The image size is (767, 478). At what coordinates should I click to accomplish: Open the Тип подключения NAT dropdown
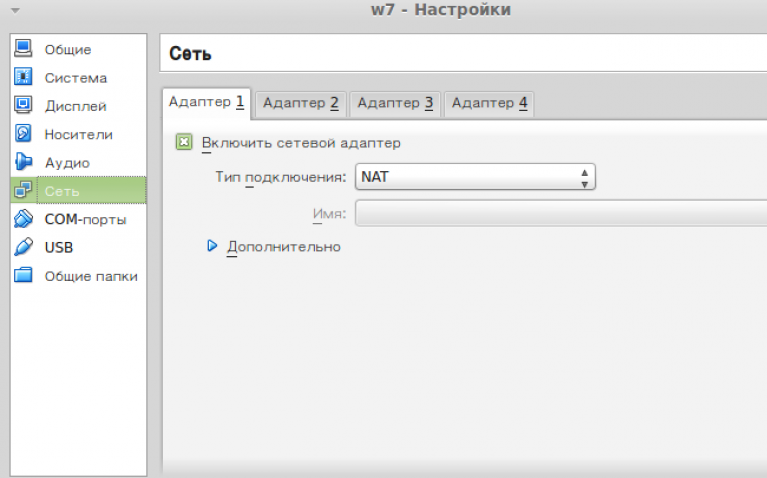tap(475, 177)
